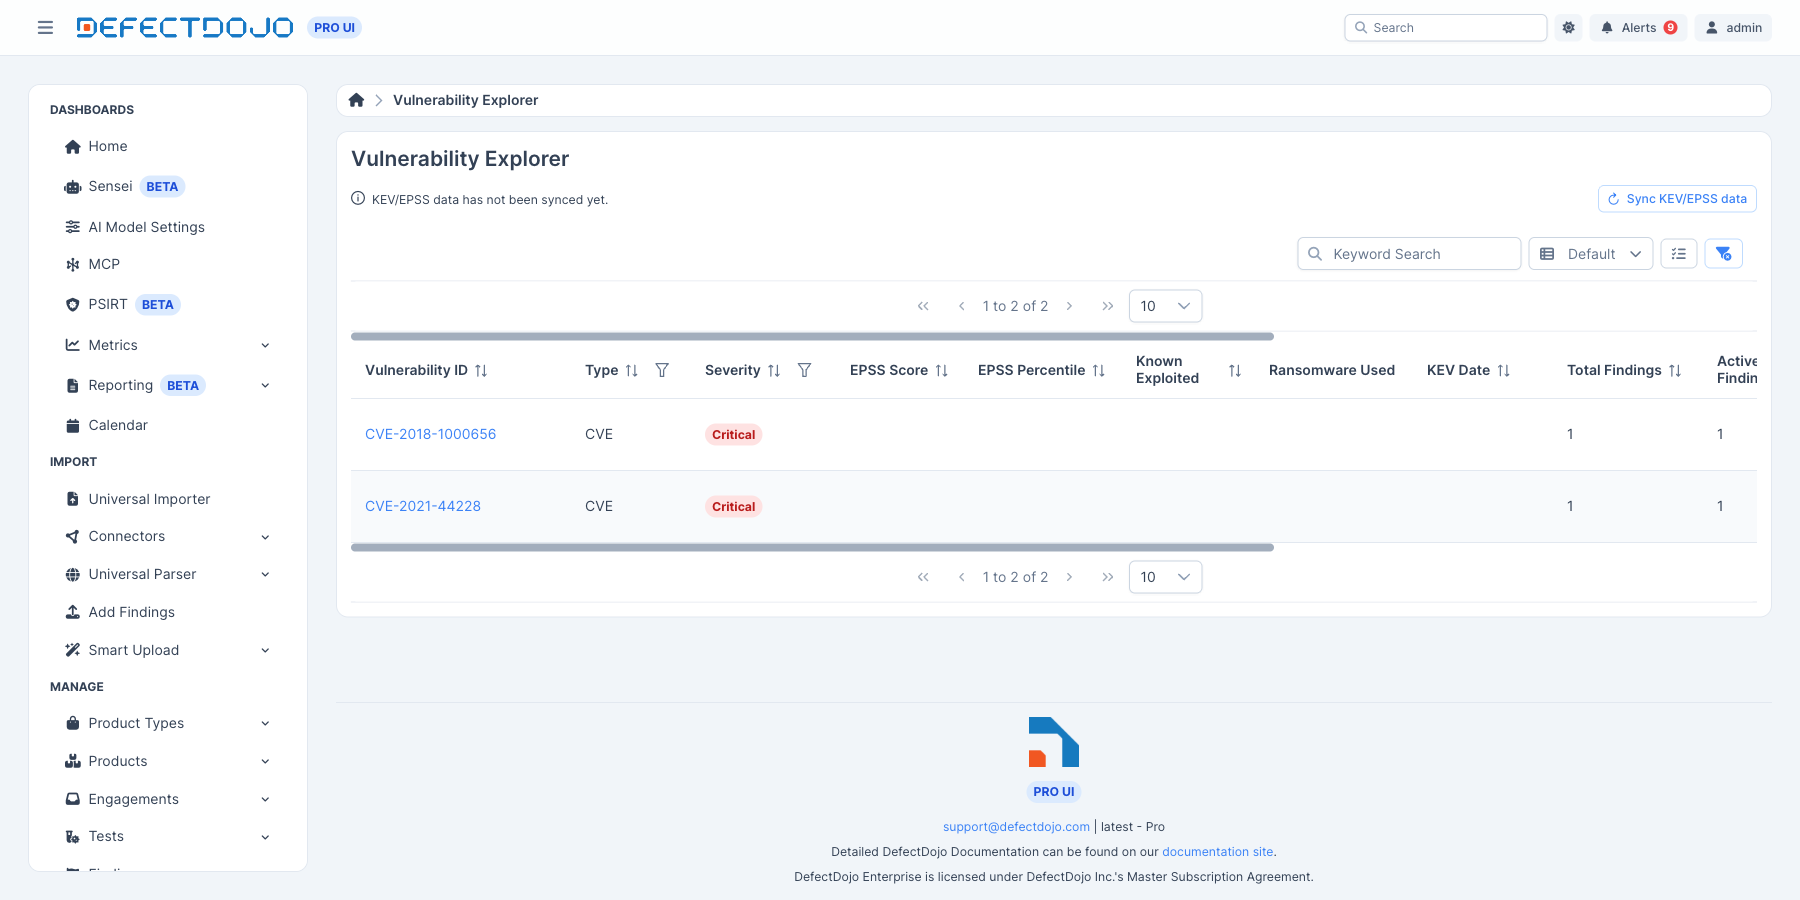Sort by Vulnerability ID column
The height and width of the screenshot is (900, 1800).
coord(481,370)
